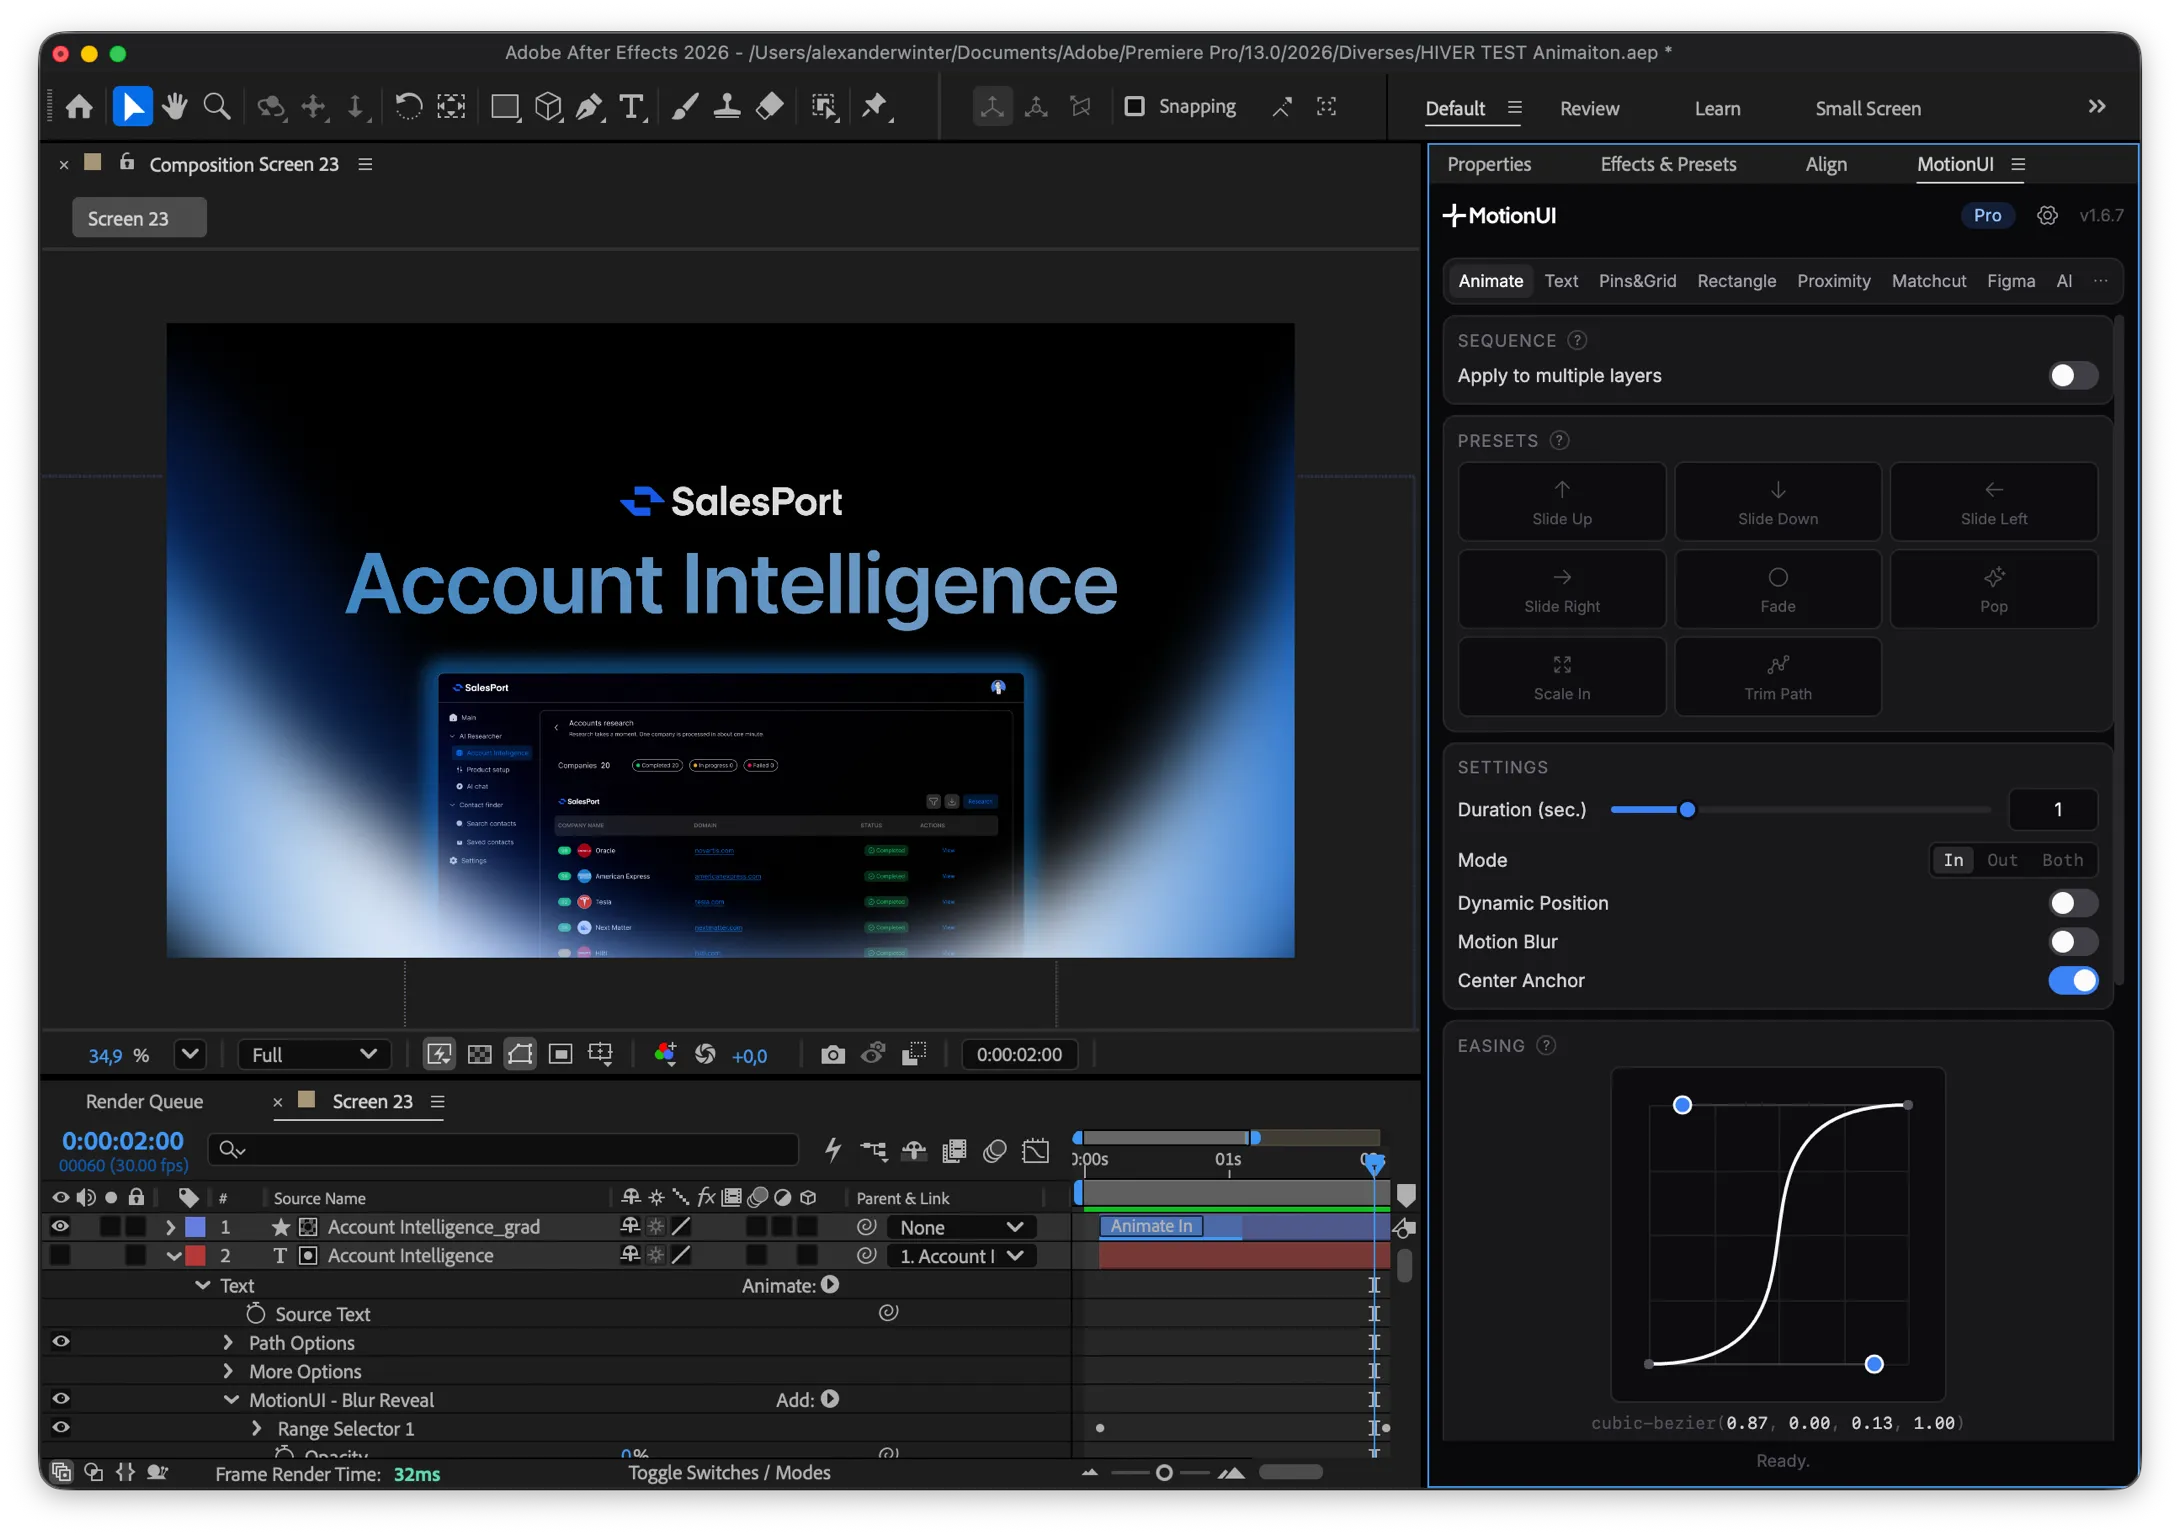Click the Animate In layer marker

[x=1151, y=1226]
